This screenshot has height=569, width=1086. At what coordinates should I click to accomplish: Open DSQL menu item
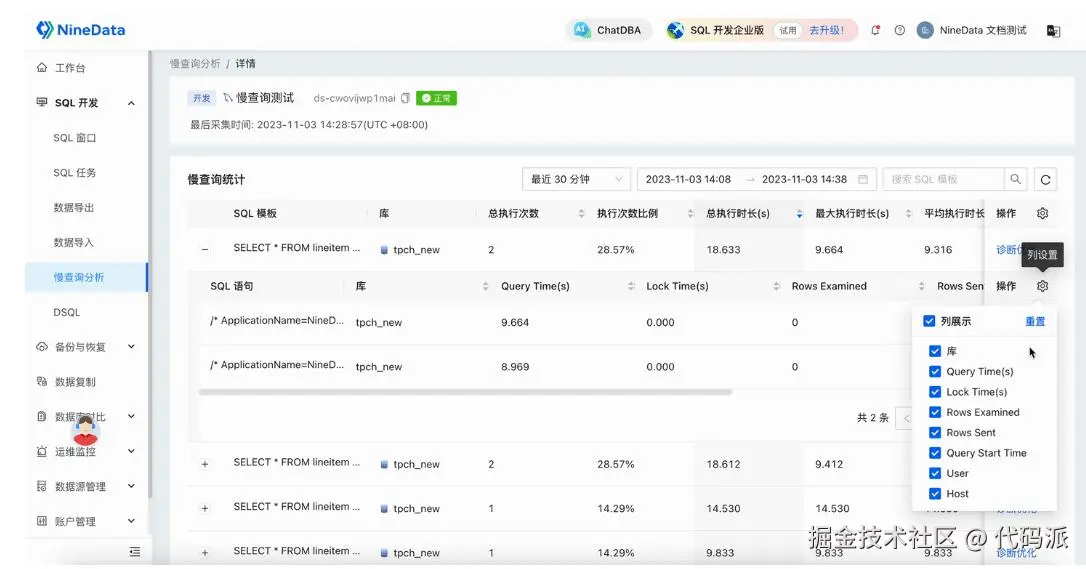tap(66, 312)
